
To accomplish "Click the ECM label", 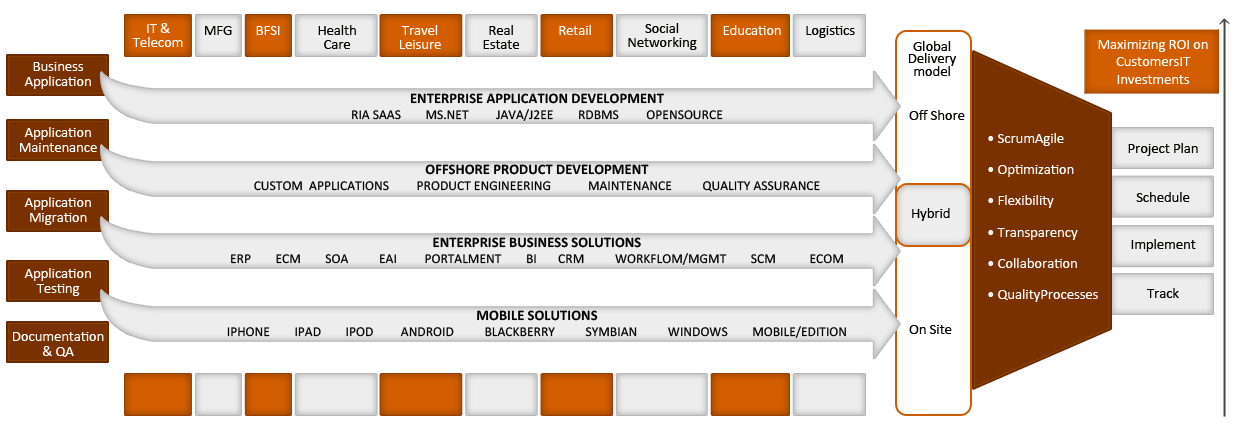I will [x=288, y=259].
